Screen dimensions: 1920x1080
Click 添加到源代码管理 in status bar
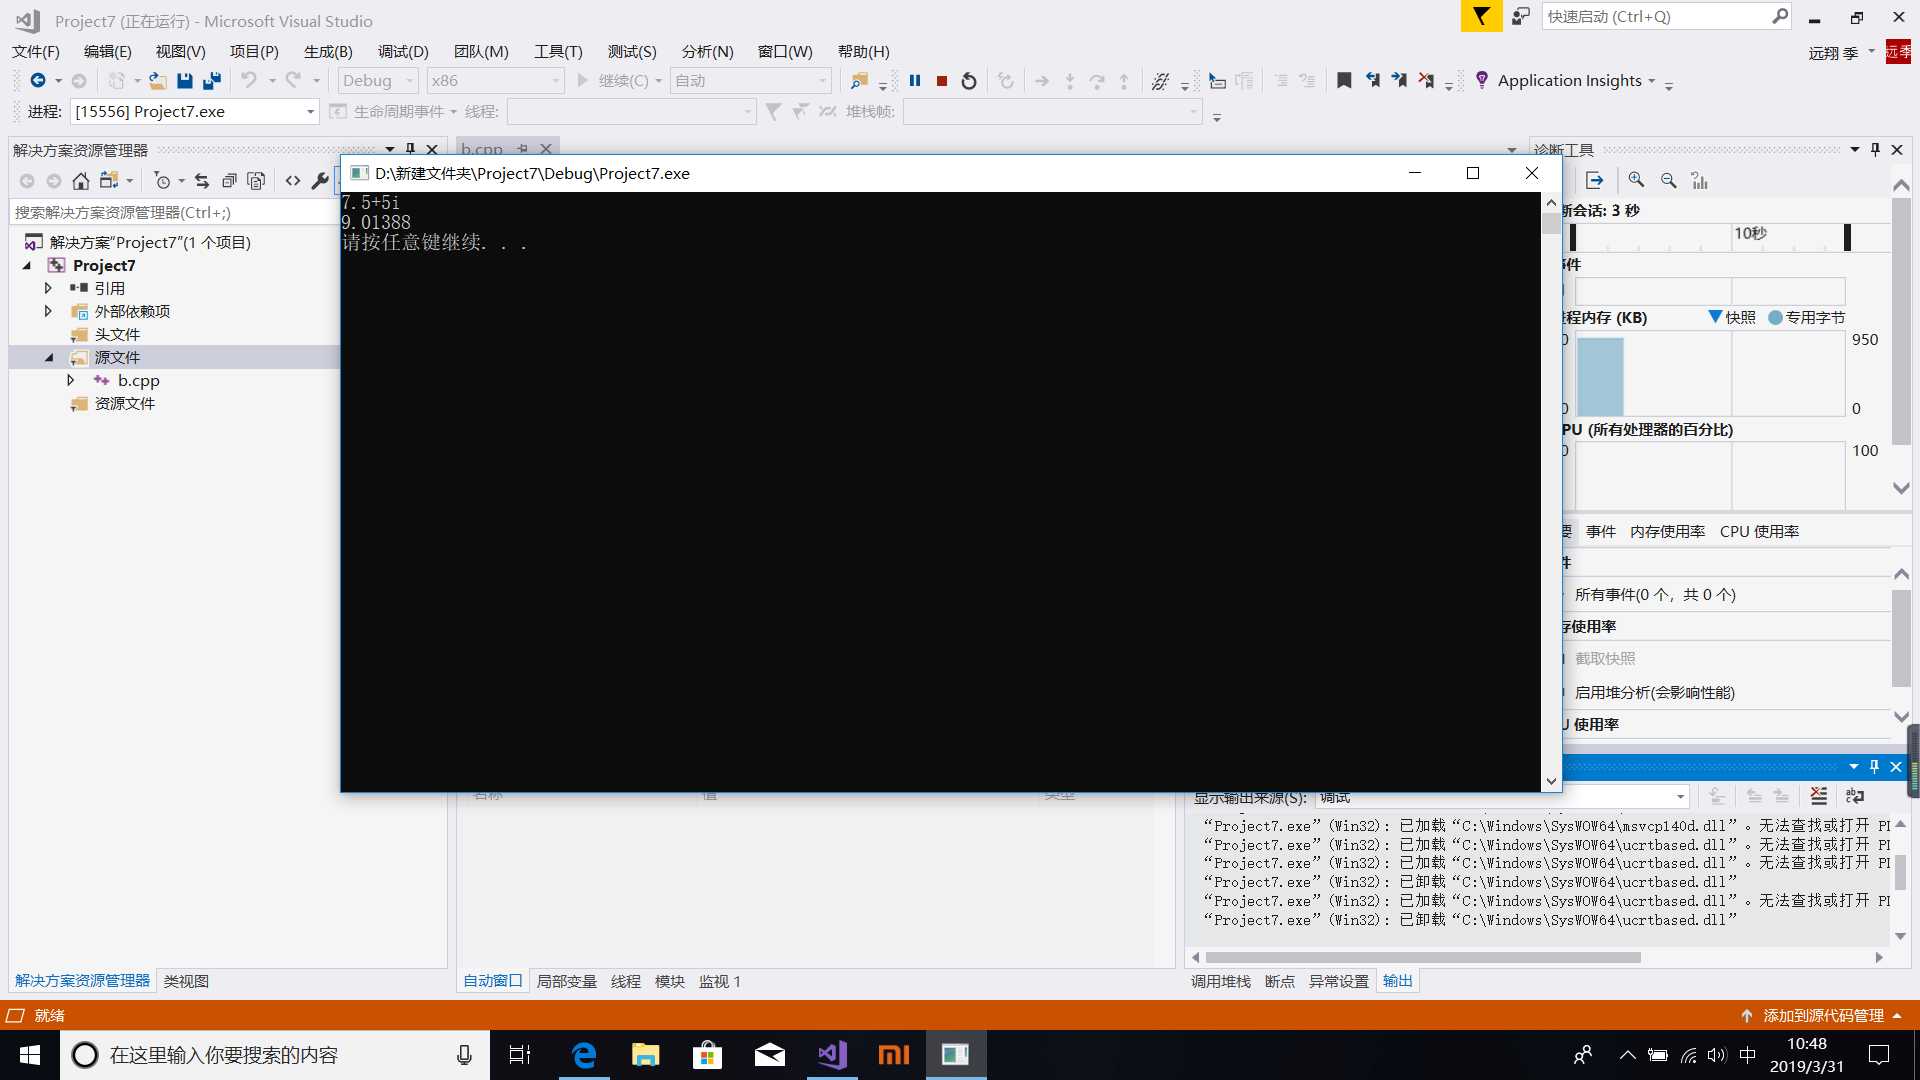click(1822, 1015)
